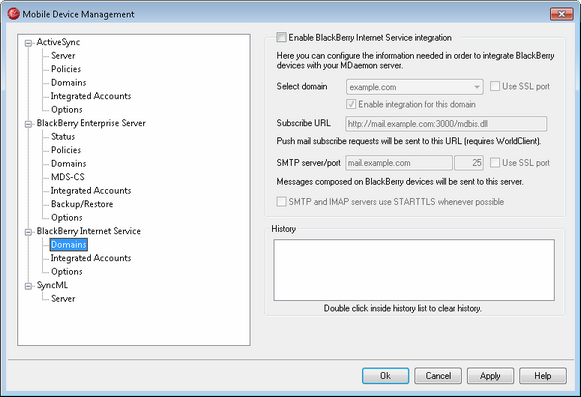Viewport: 581px width, 397px height.
Task: Click the Subscribe URL input field
Action: coord(446,124)
